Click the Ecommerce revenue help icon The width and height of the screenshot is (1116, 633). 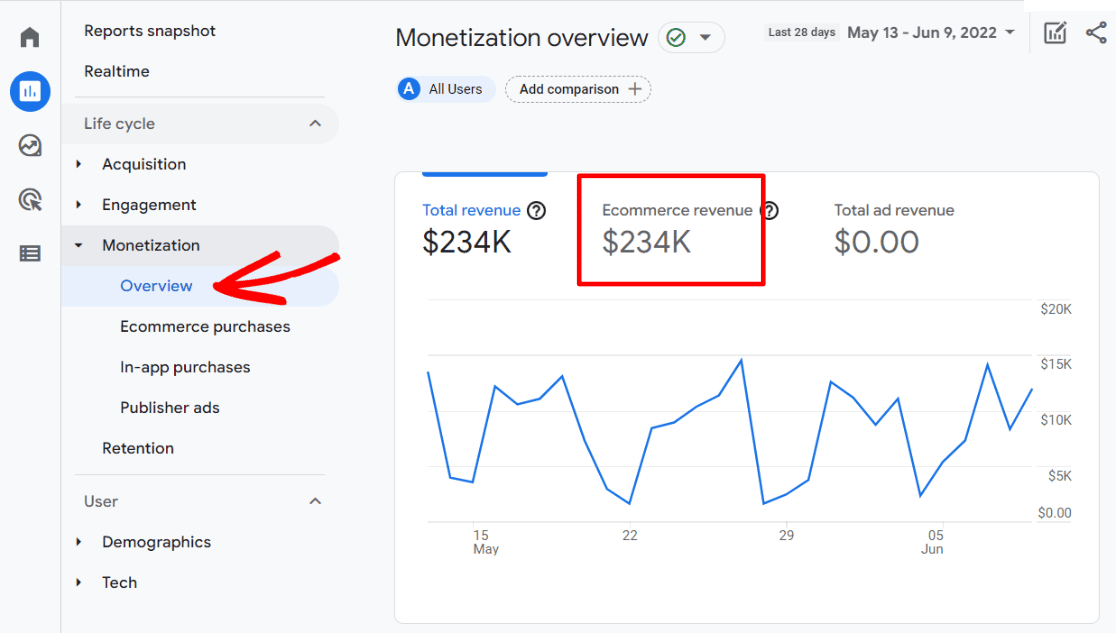click(769, 211)
